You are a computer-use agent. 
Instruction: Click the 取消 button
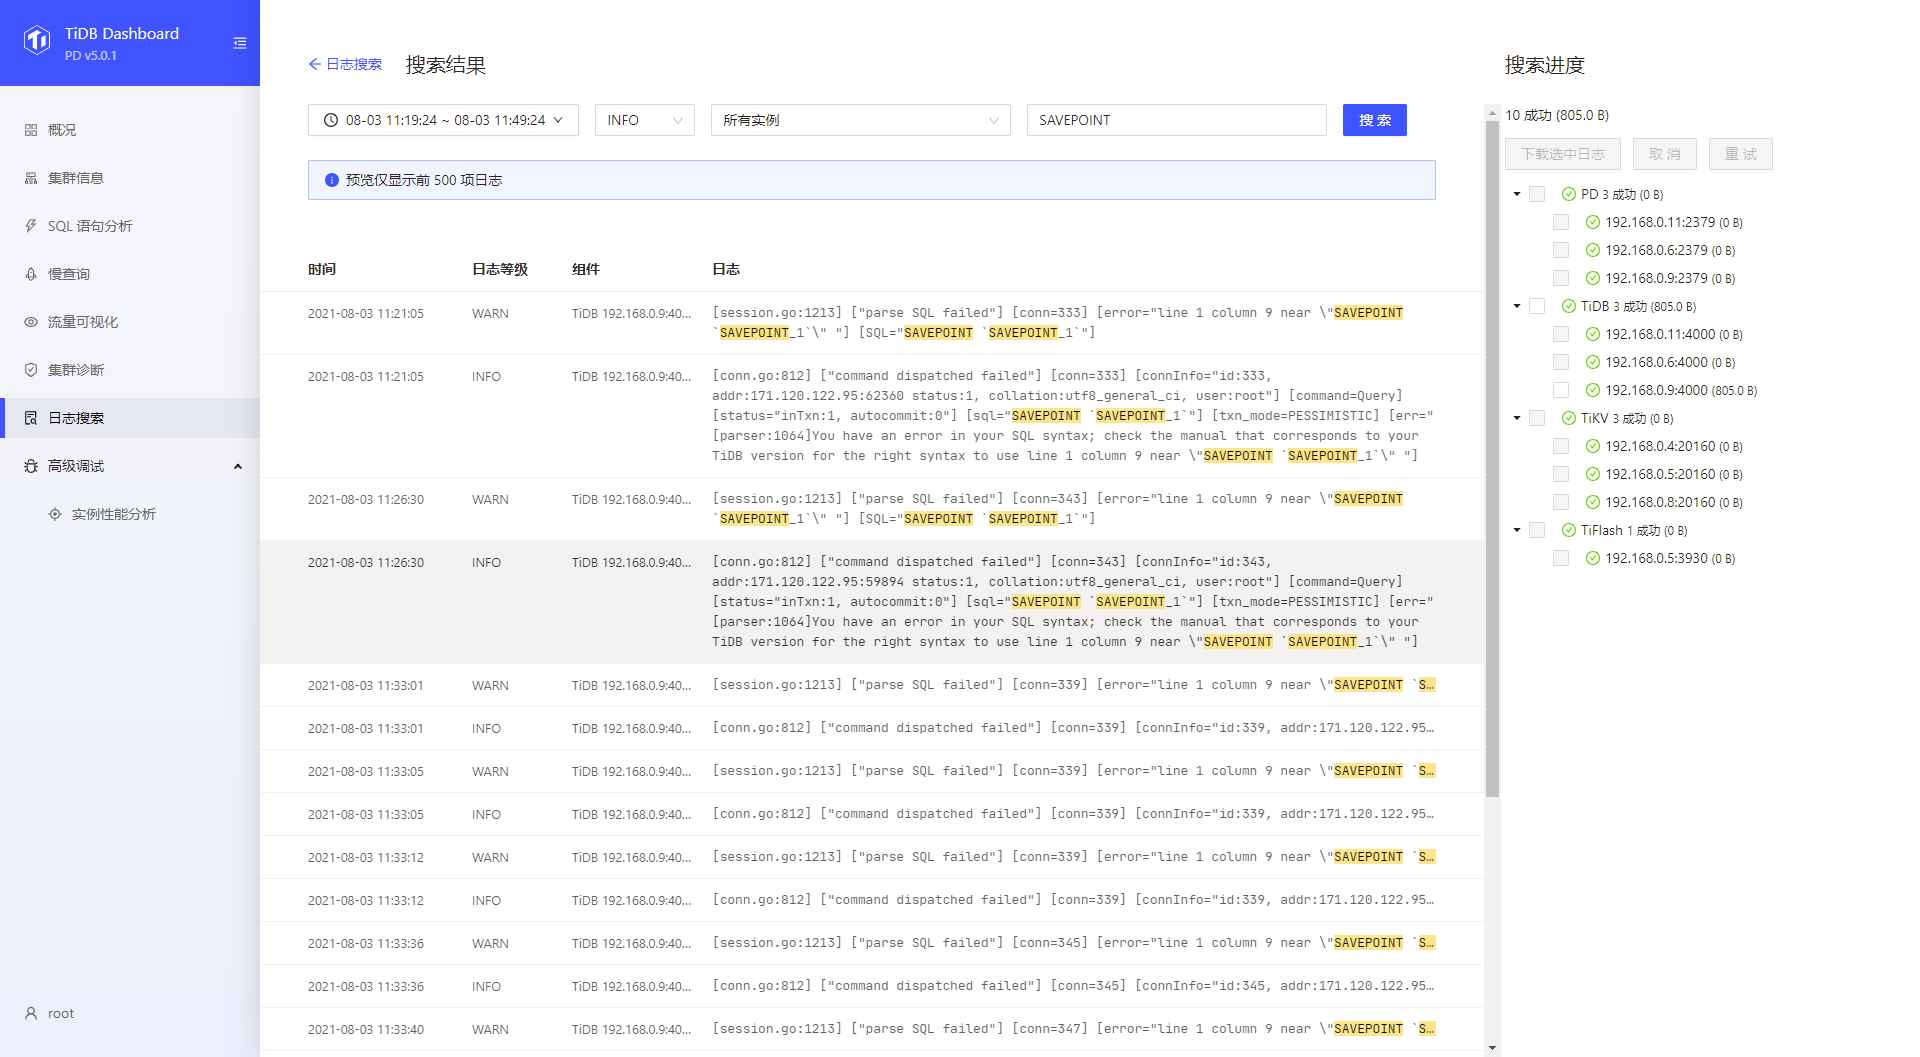click(x=1665, y=154)
